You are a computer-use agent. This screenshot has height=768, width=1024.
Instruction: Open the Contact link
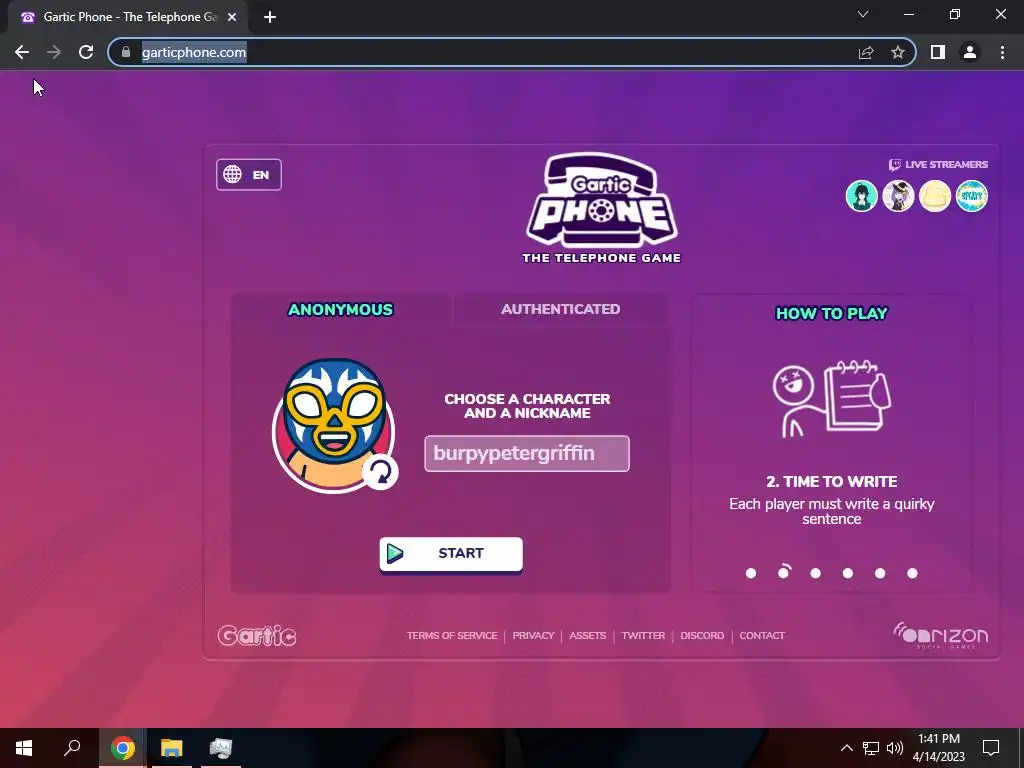point(762,635)
